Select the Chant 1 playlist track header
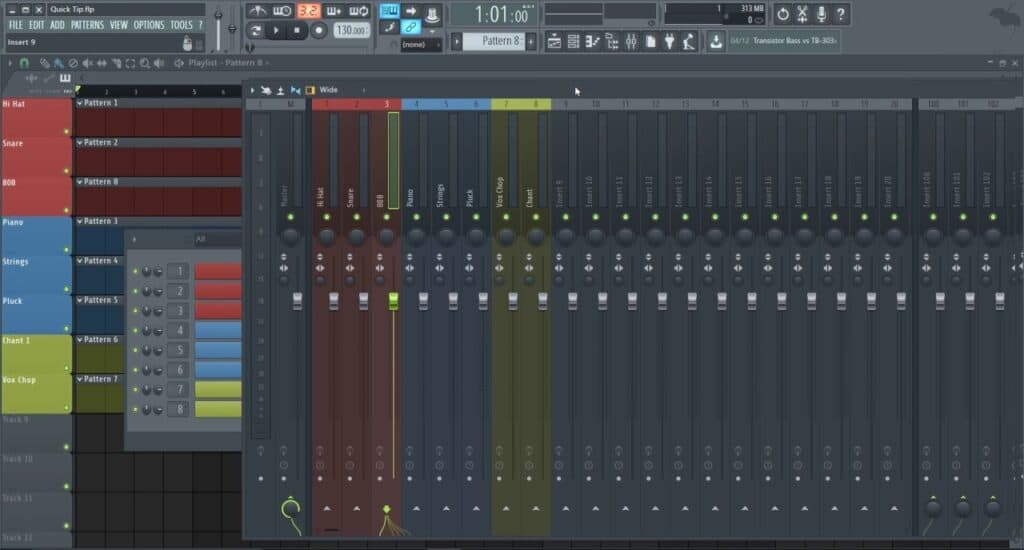Image resolution: width=1024 pixels, height=550 pixels. pos(36,353)
